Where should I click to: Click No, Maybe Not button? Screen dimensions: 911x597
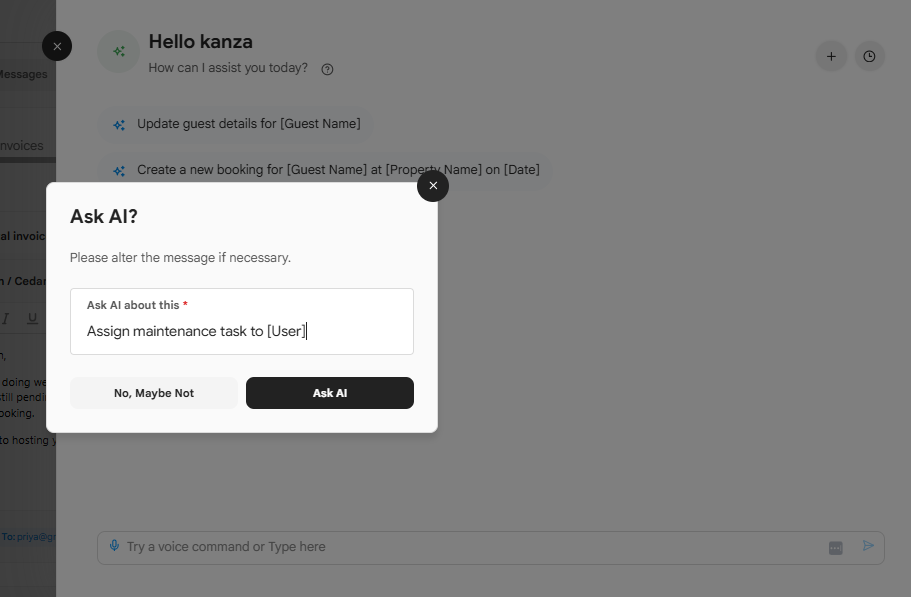click(154, 393)
